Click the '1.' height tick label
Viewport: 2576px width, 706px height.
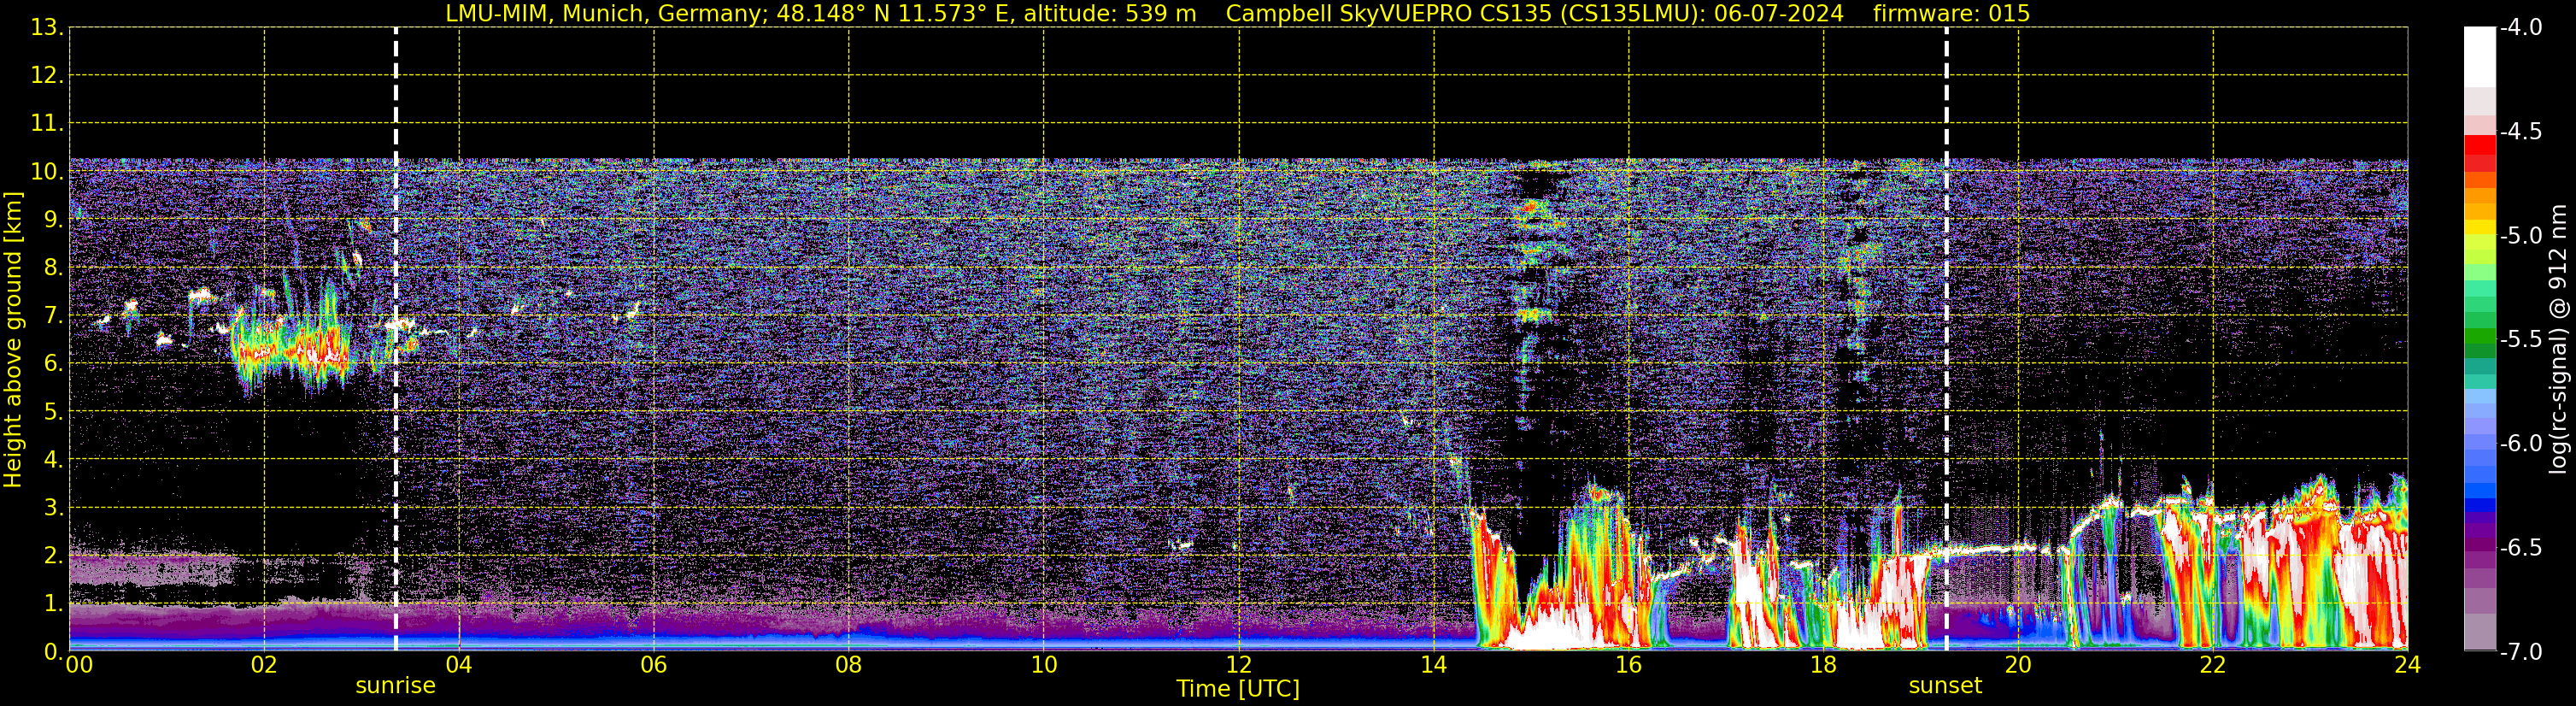(54, 604)
